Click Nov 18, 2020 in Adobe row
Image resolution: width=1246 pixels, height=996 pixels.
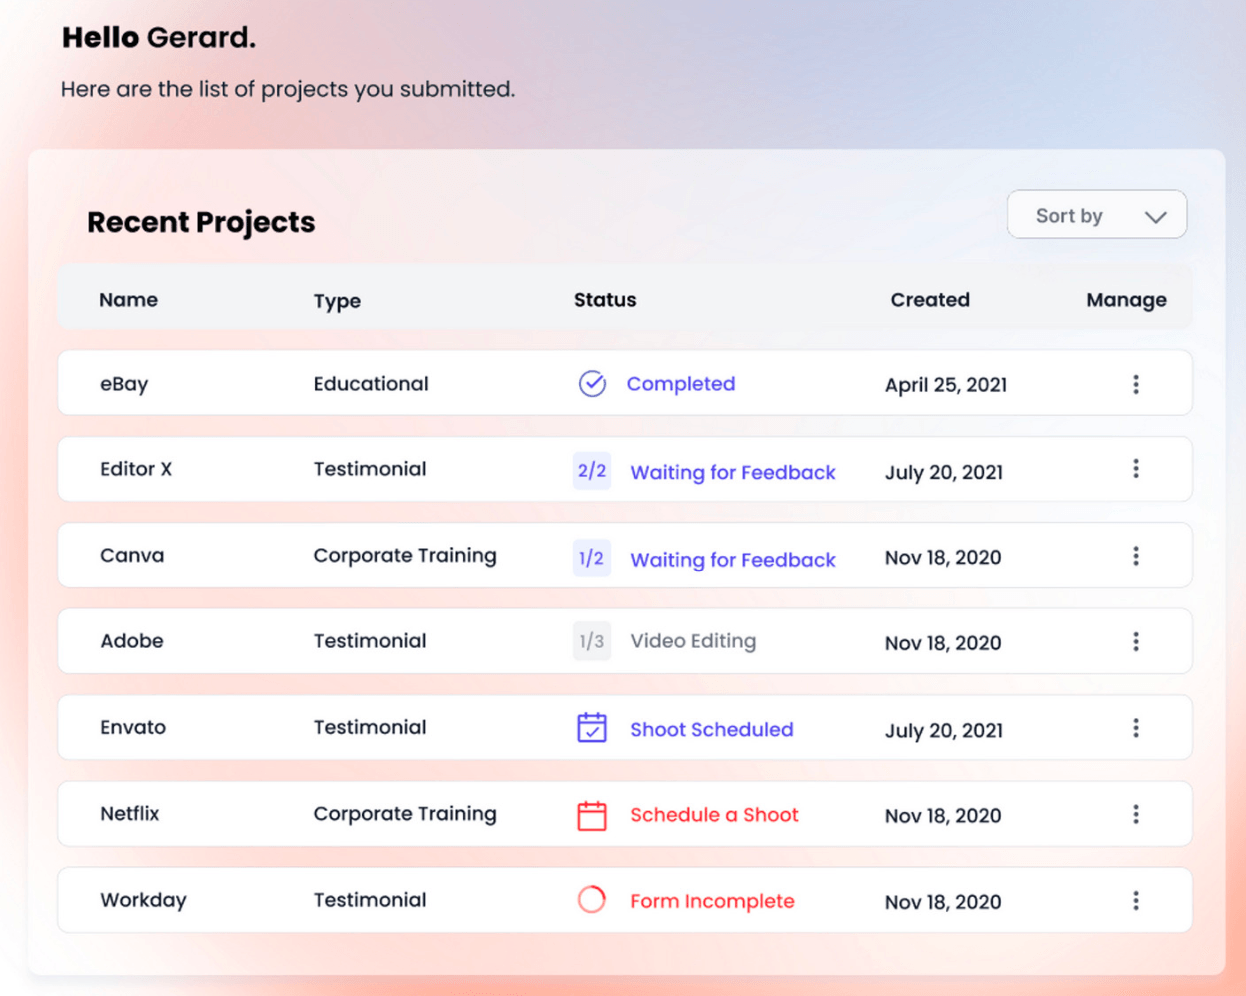[x=943, y=643]
